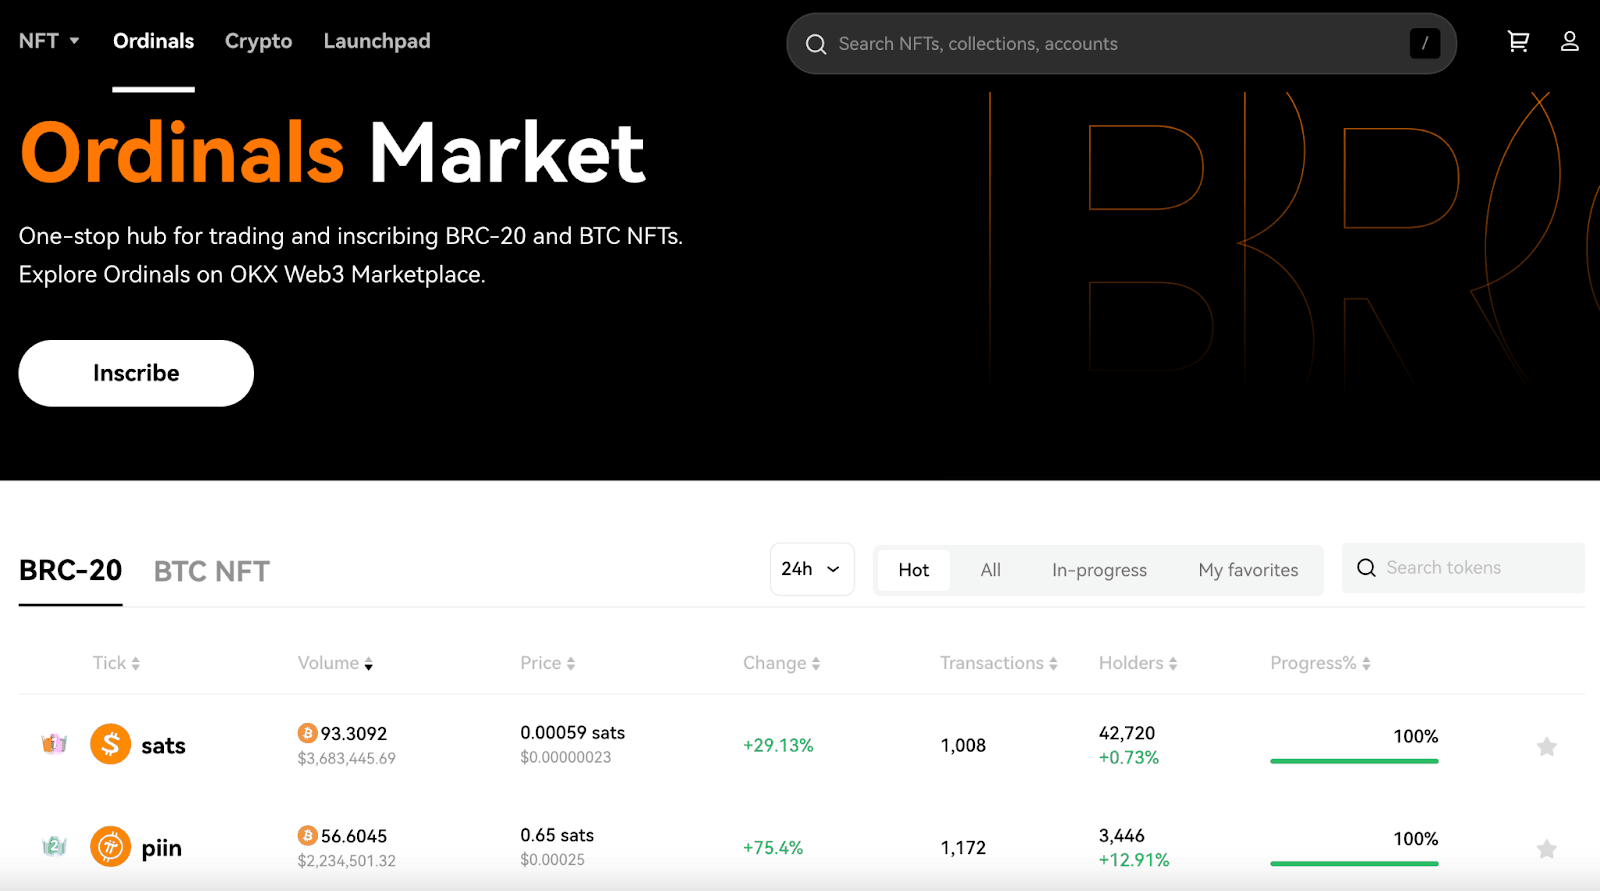Select the Hot filter tab
Screen dimensions: 1600x891
914,570
